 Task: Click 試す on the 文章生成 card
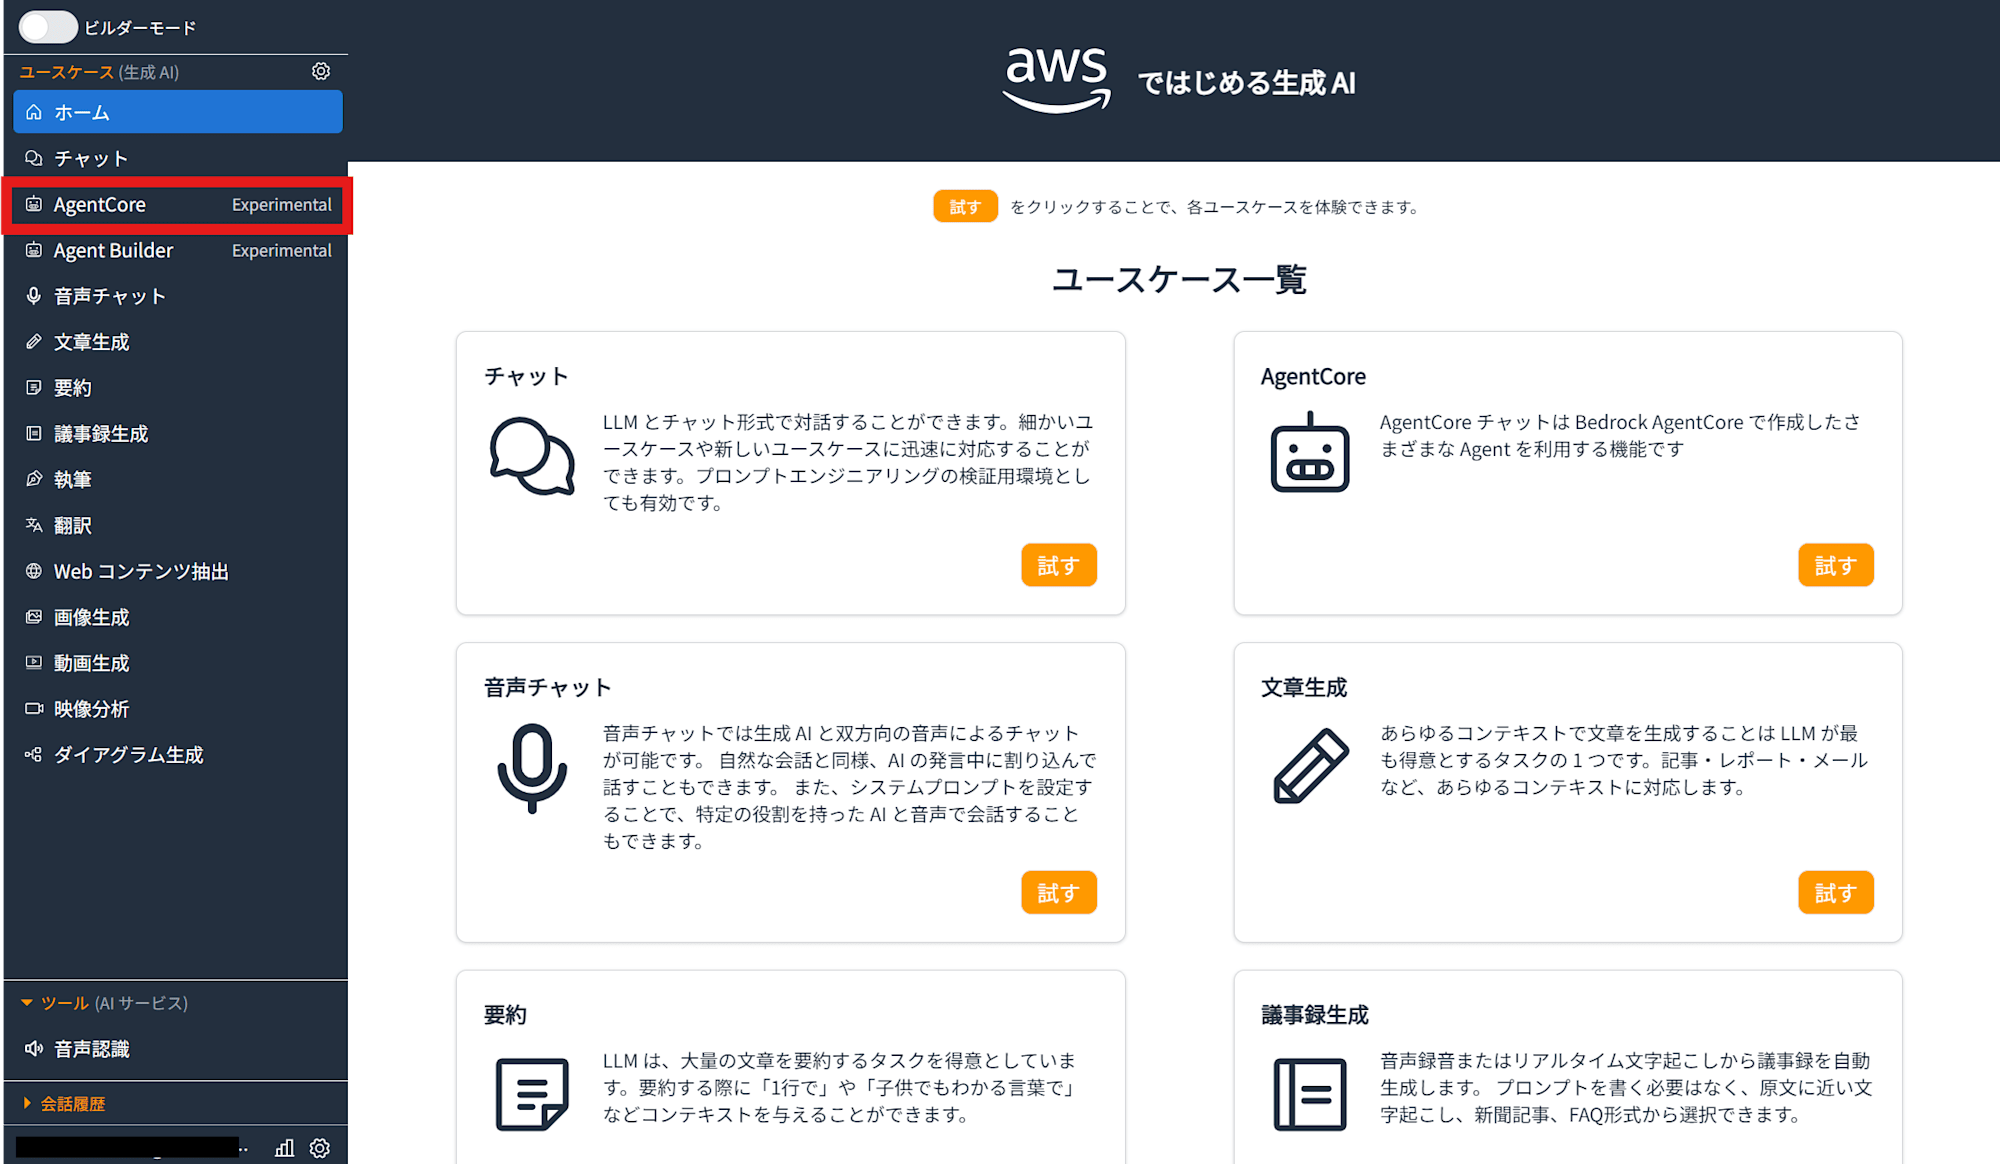(1835, 892)
